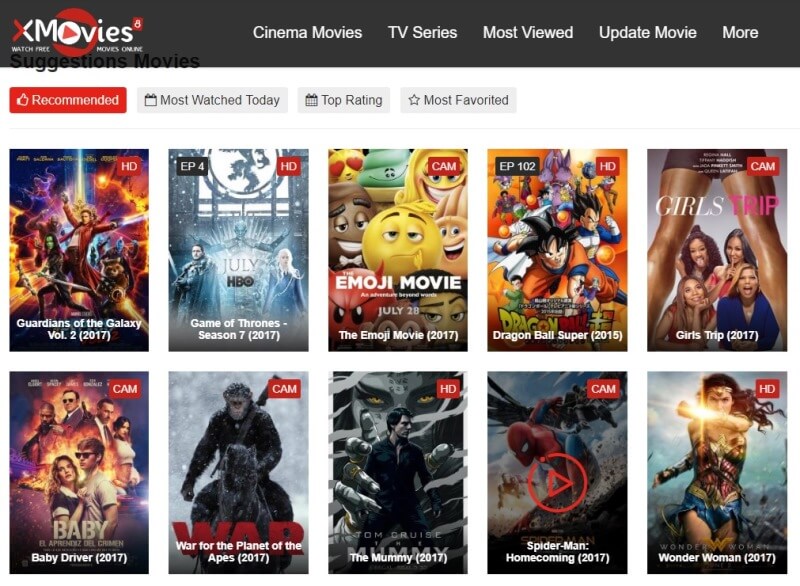Click CAM badge on Baby Driver poster
The width and height of the screenshot is (800, 586).
point(125,388)
